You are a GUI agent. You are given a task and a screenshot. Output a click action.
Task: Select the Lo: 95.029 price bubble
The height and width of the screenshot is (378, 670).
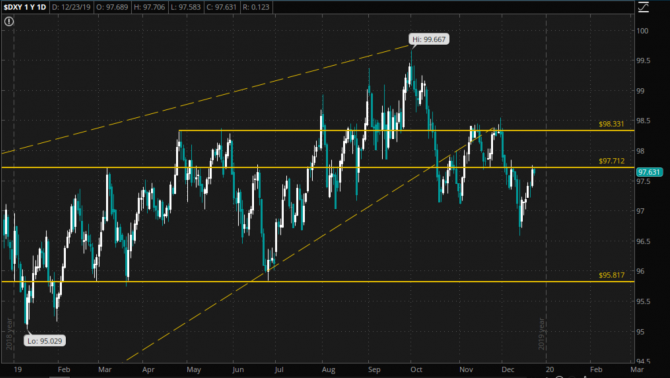pyautogui.click(x=45, y=341)
